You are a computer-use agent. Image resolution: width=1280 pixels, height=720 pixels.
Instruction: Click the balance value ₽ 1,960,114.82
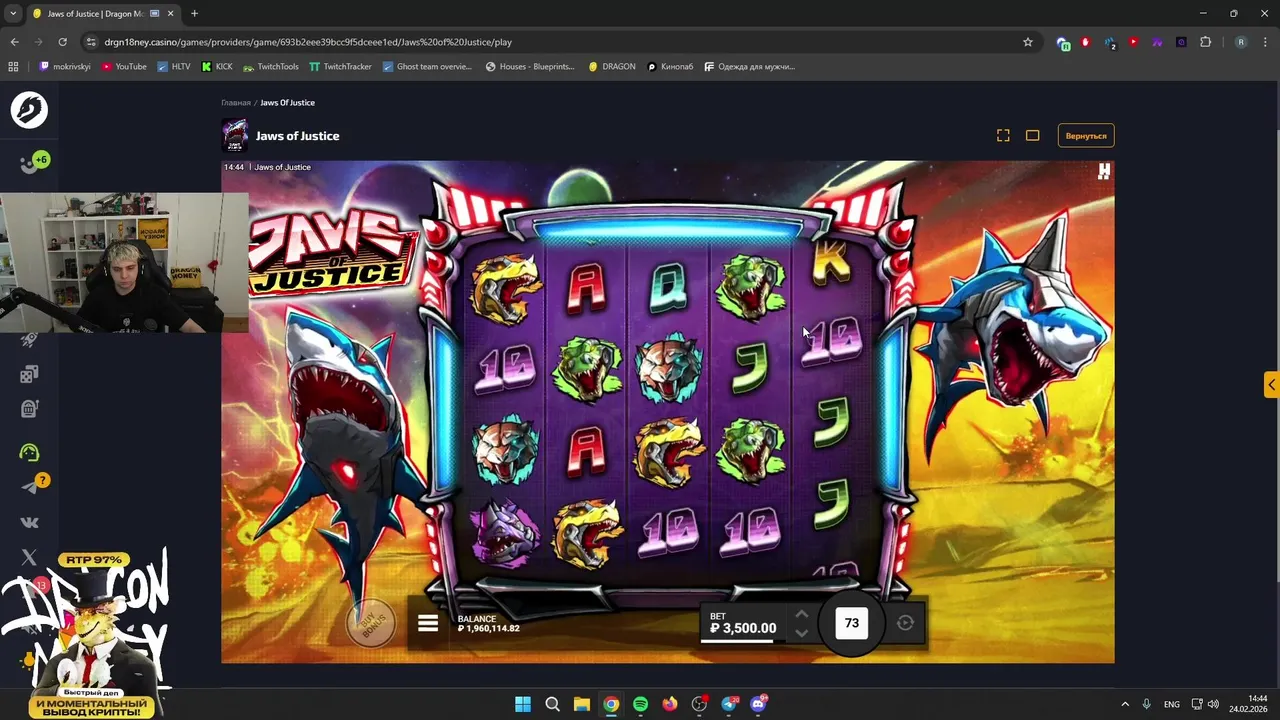(488, 629)
